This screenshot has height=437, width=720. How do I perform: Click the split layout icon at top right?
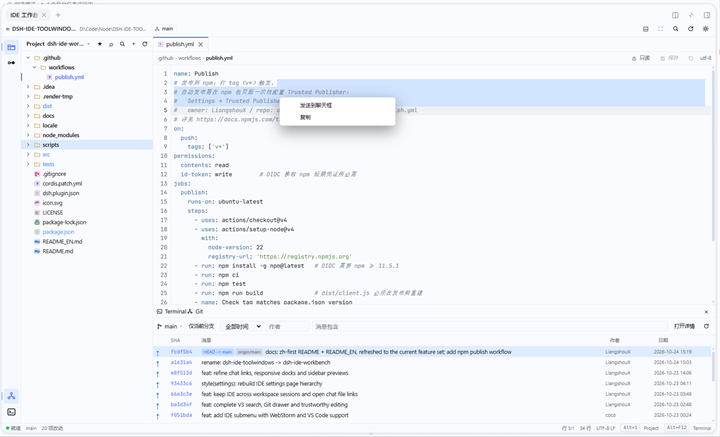click(675, 15)
